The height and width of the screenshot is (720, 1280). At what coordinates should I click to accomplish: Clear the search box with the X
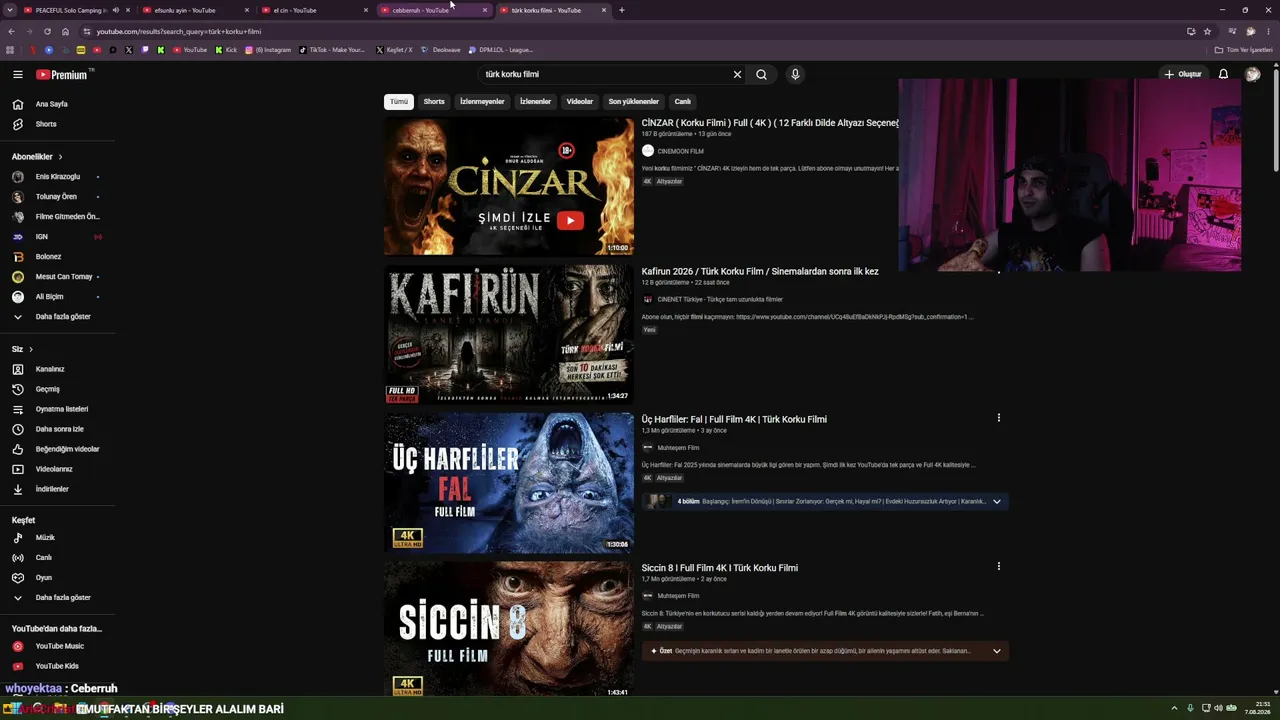[x=737, y=74]
